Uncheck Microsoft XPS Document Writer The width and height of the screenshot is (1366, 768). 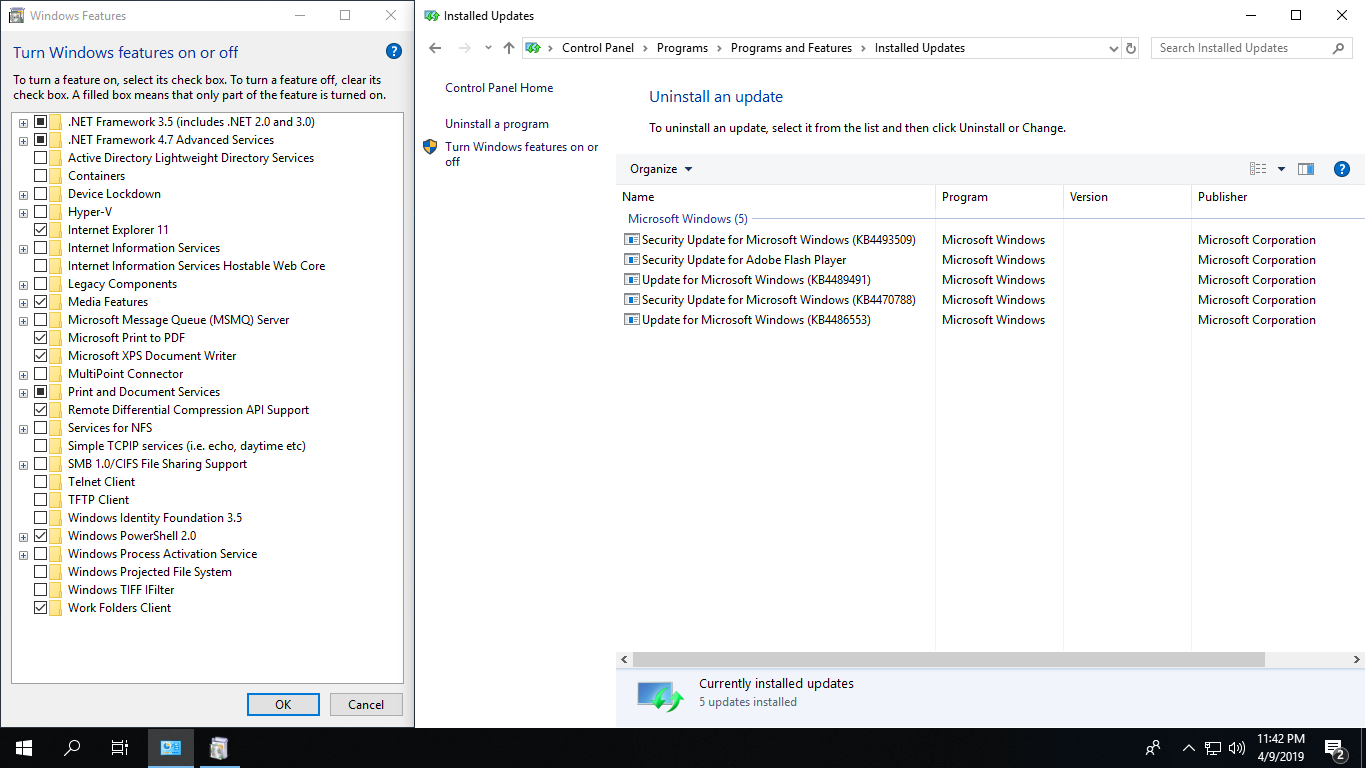pyautogui.click(x=41, y=356)
